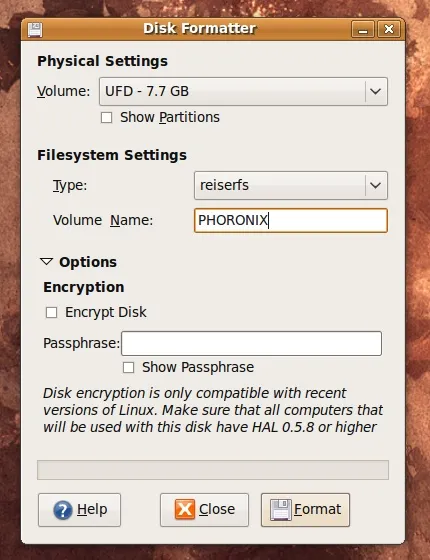The height and width of the screenshot is (560, 430).
Task: Enable the Show Partitions checkbox
Action: [x=106, y=118]
